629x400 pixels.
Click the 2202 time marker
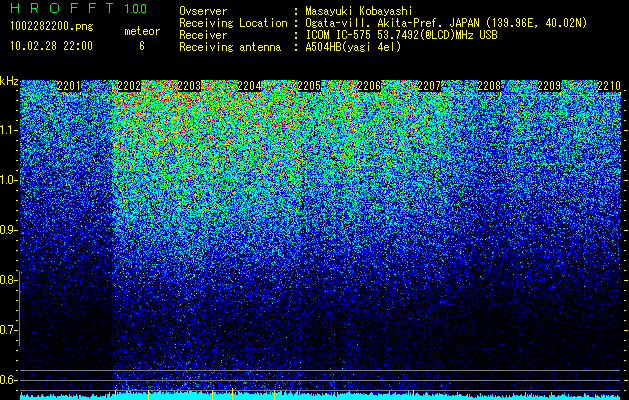click(129, 86)
